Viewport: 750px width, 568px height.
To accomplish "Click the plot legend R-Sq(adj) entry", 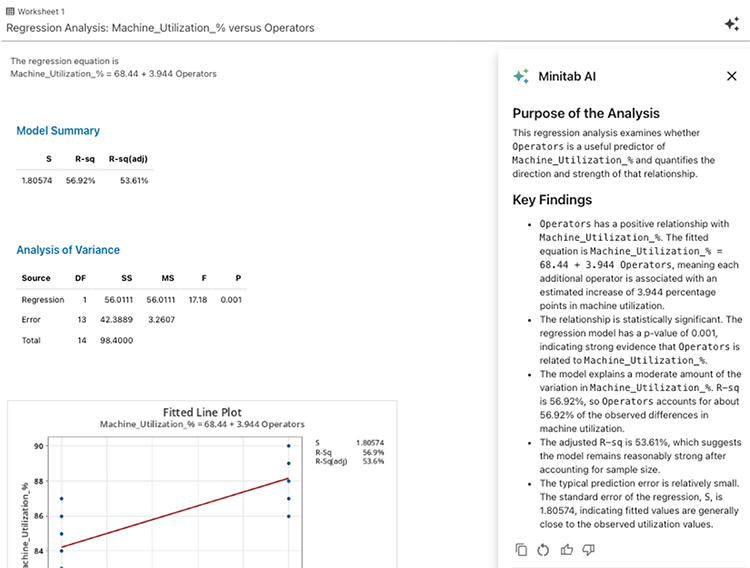I will [x=349, y=461].
